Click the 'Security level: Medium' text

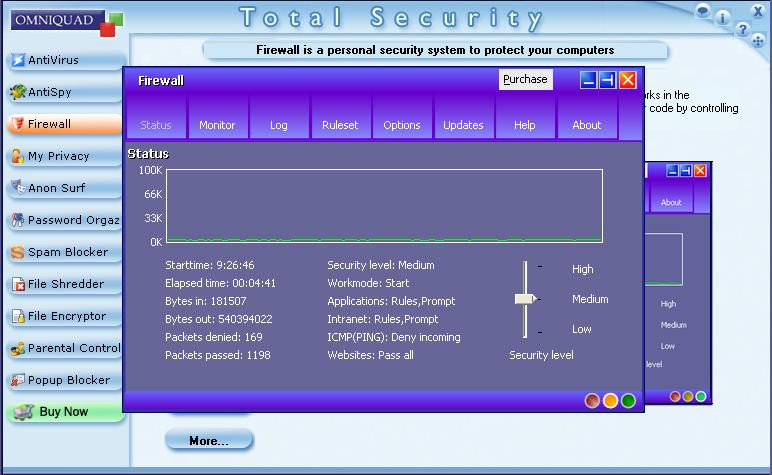tap(381, 265)
